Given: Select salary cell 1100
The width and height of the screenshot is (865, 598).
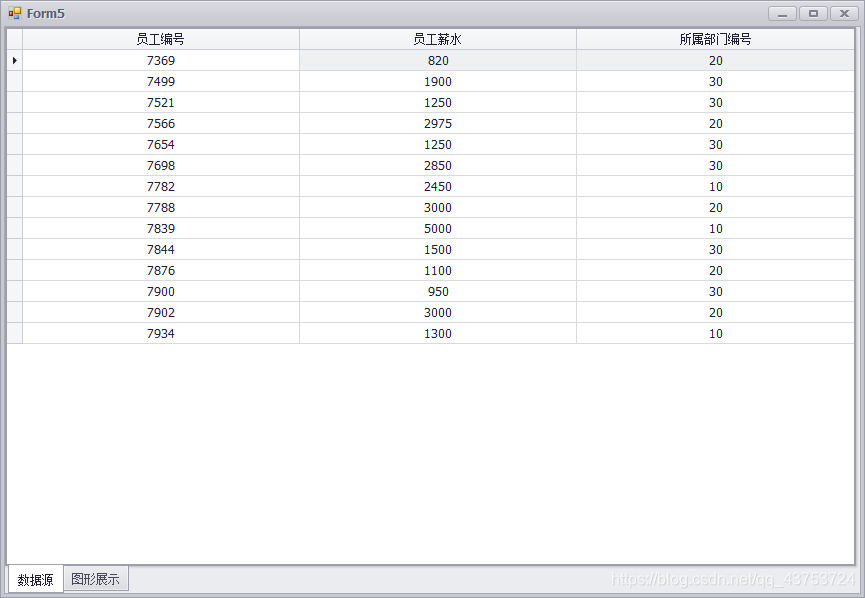Looking at the screenshot, I should [437, 270].
